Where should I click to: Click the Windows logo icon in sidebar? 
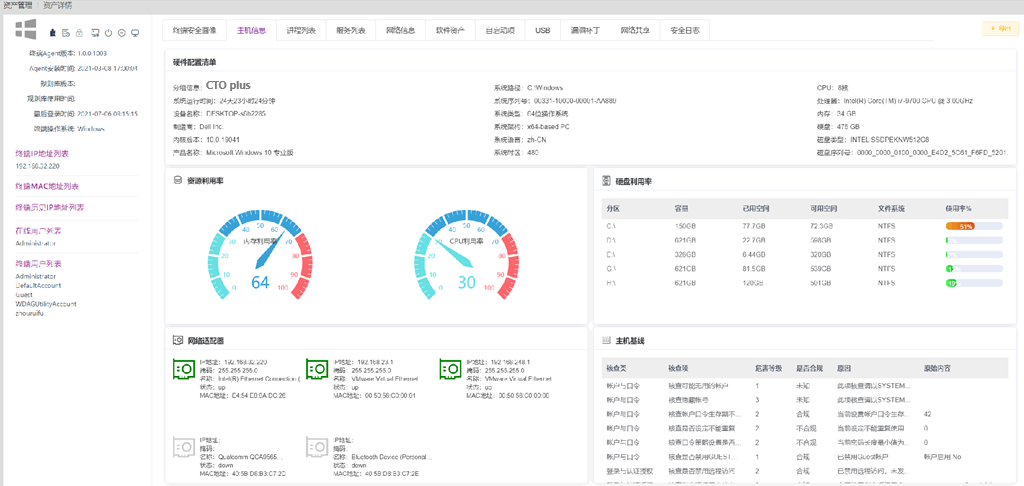click(26, 30)
